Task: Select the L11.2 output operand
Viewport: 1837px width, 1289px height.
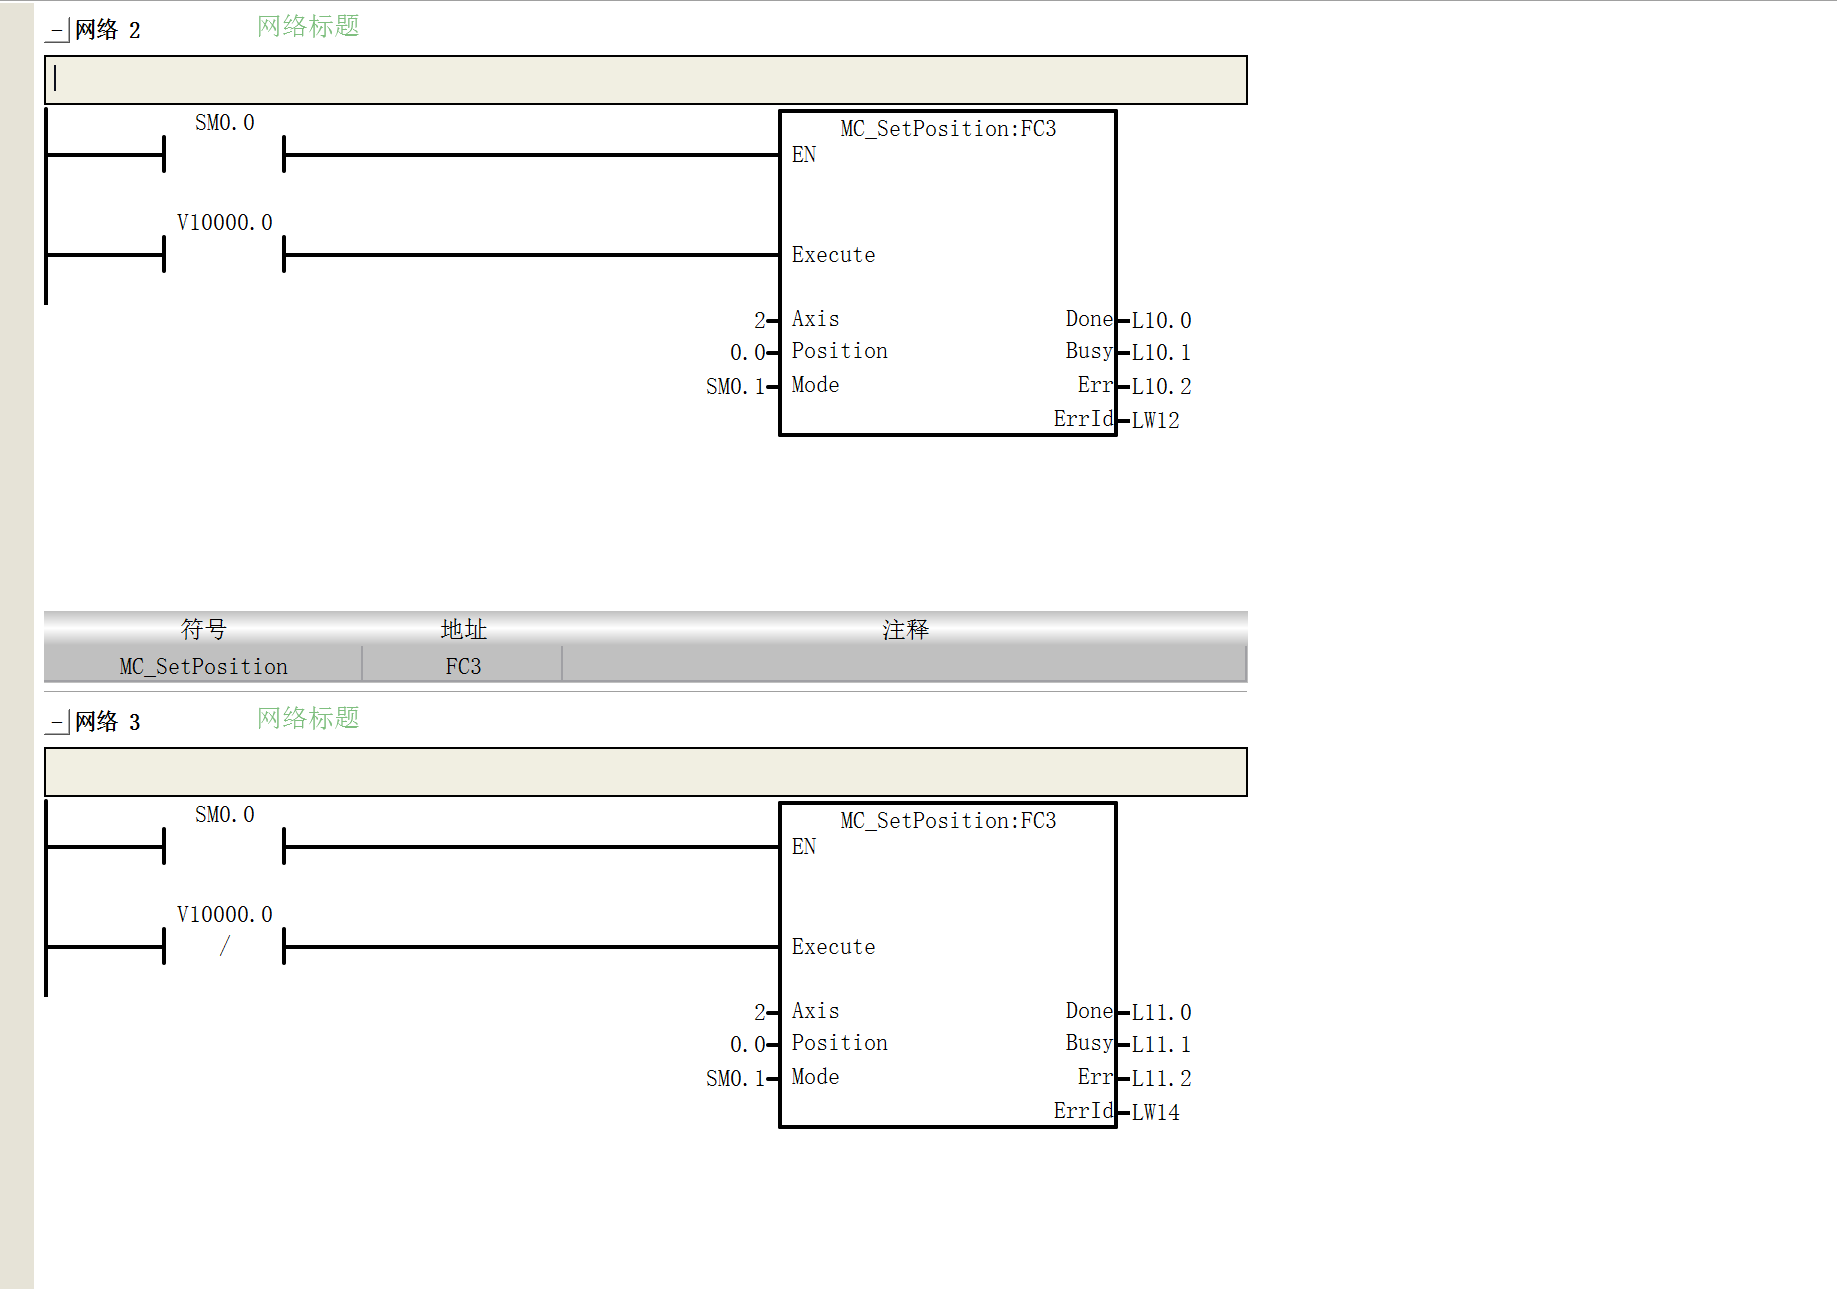Action: (x=1161, y=1079)
